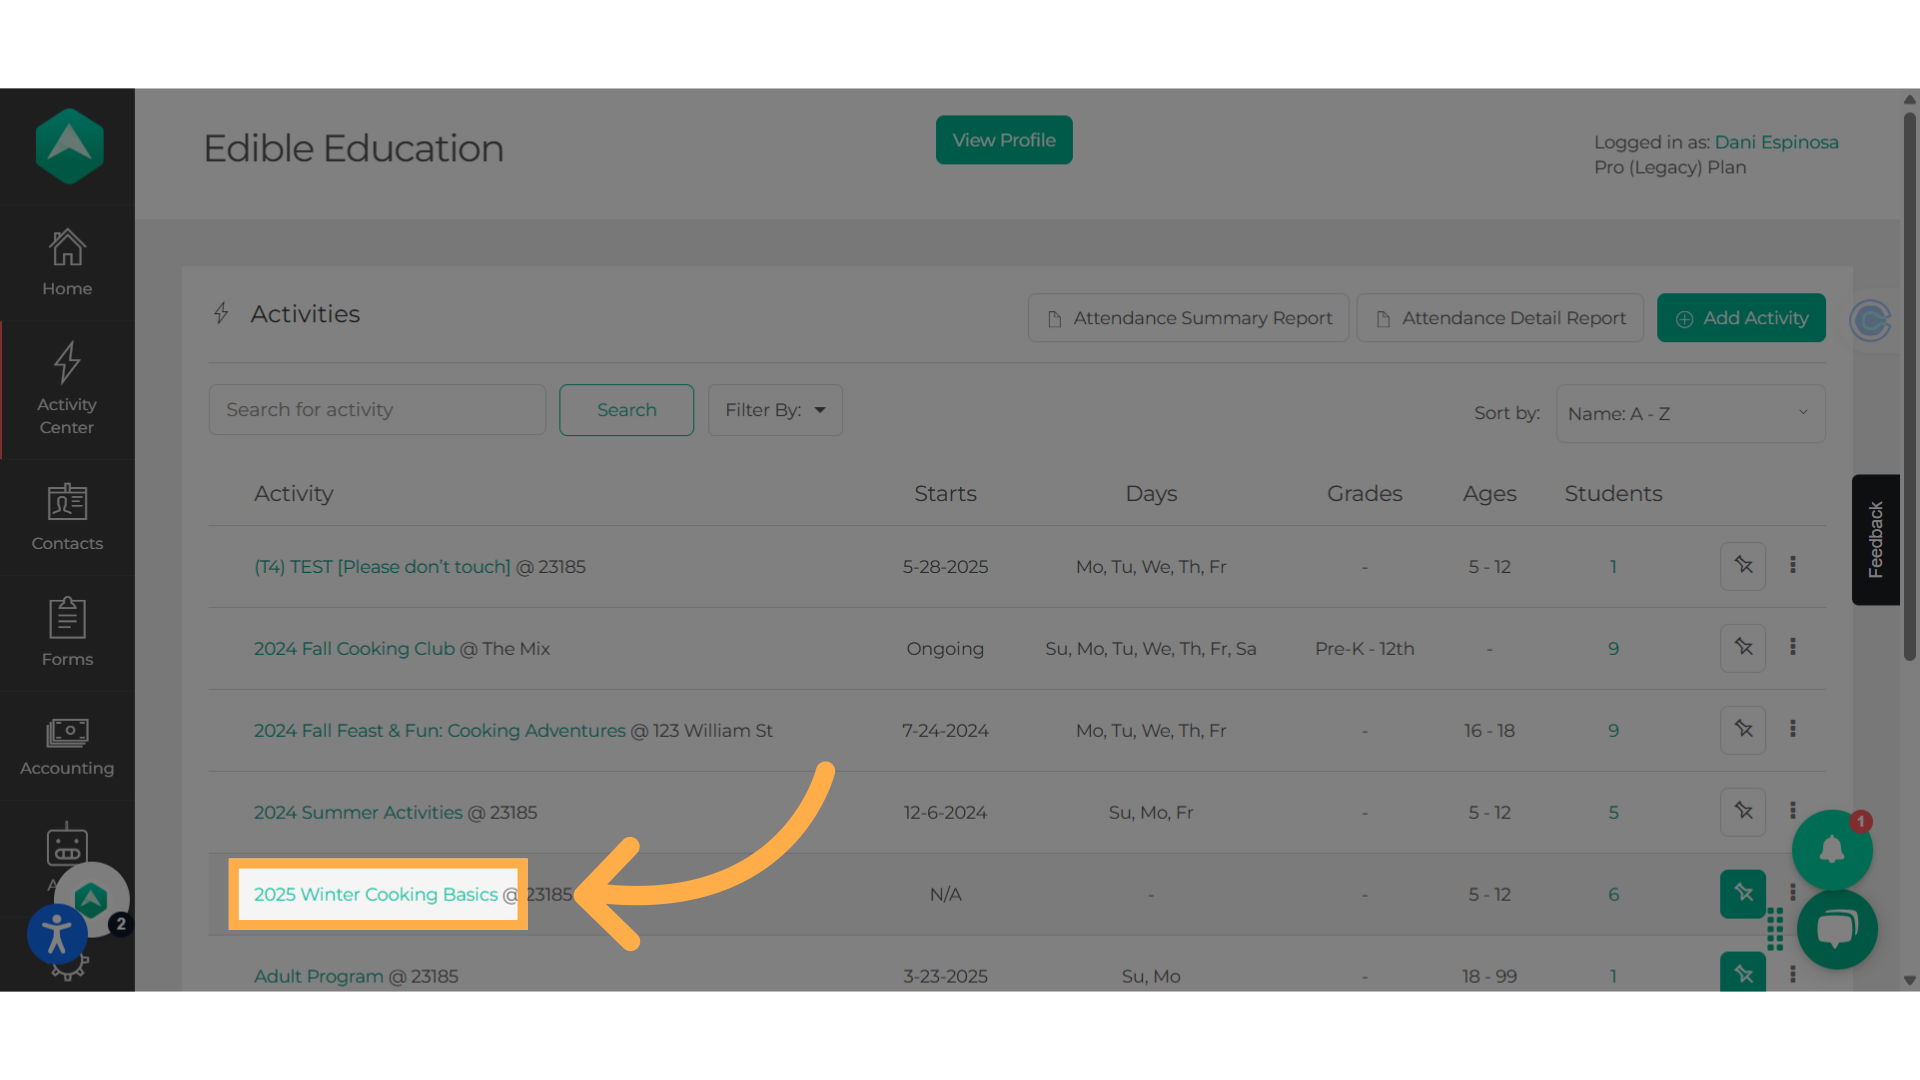Open accessibility options button
Screen dimensions: 1920x1080
[x=57, y=934]
